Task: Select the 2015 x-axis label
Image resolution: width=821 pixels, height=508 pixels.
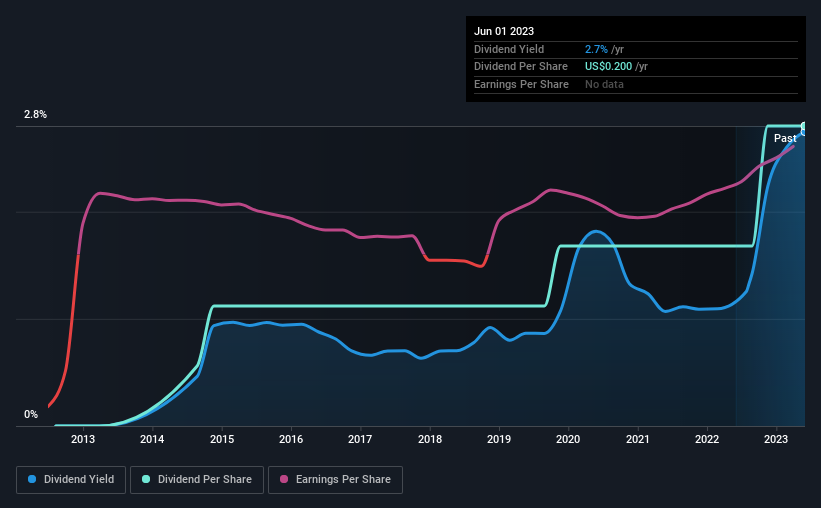Action: (222, 439)
